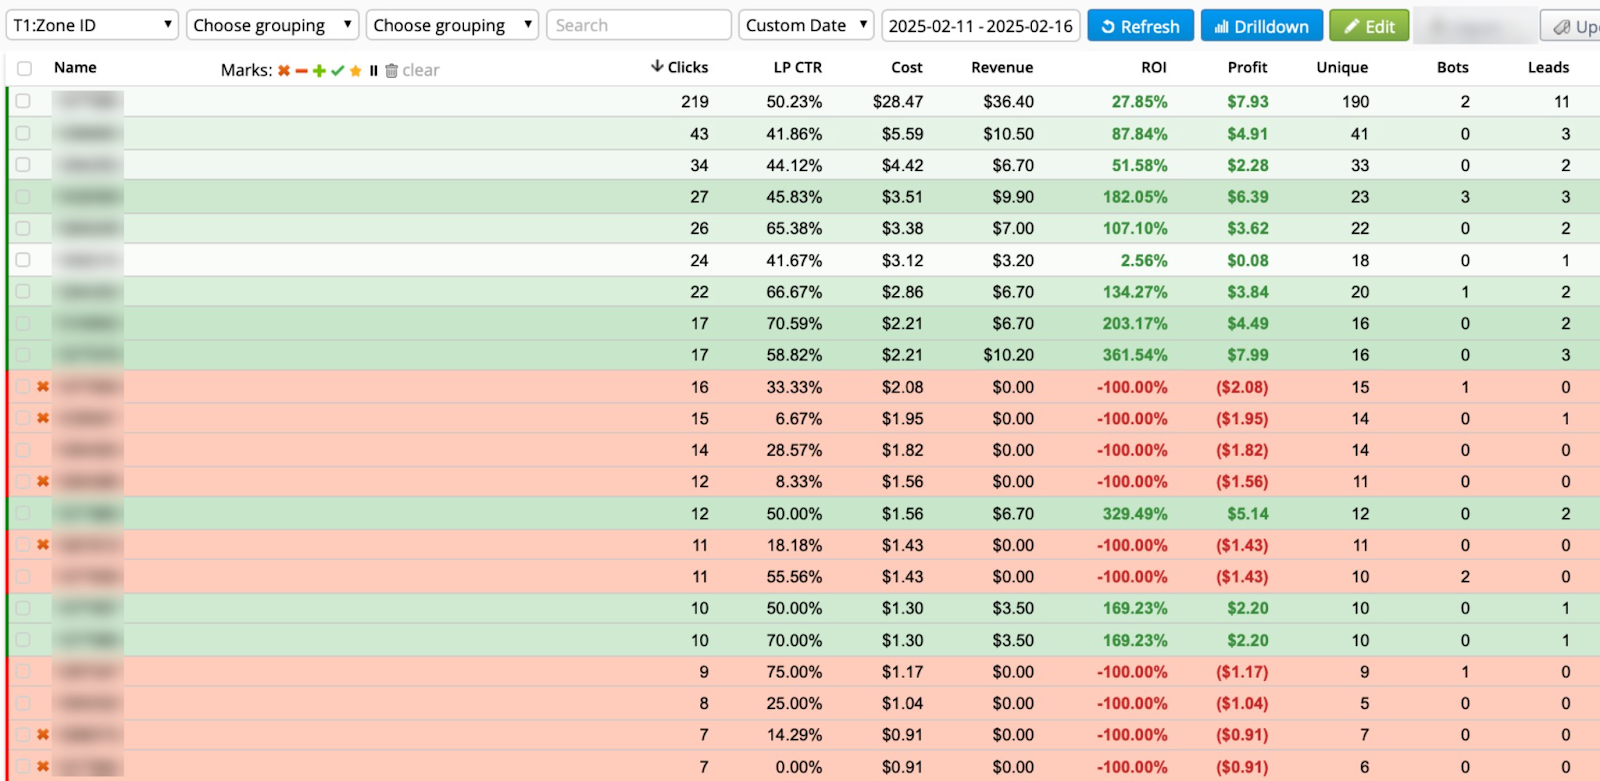This screenshot has width=1600, height=781.
Task: Open the T1:Zone ID grouping dropdown
Action: coord(92,25)
